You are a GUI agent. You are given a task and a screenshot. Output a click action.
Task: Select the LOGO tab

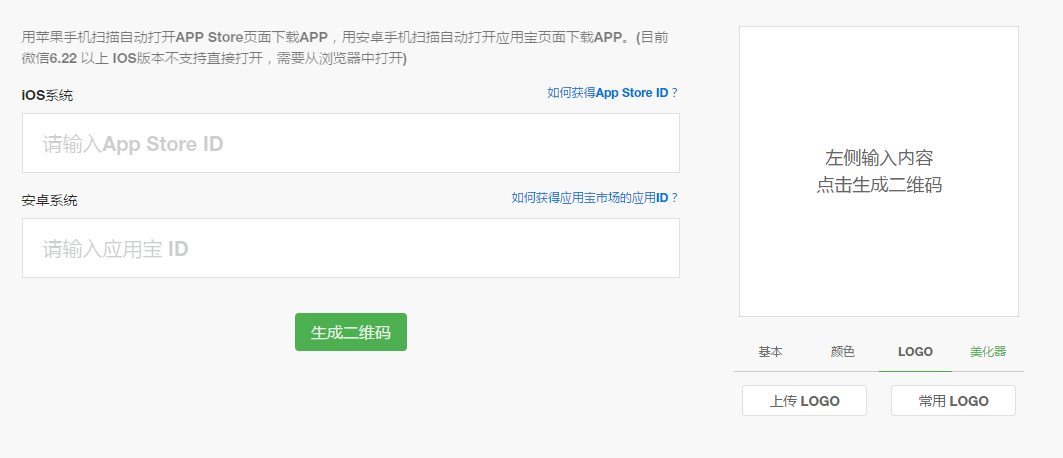pos(915,352)
